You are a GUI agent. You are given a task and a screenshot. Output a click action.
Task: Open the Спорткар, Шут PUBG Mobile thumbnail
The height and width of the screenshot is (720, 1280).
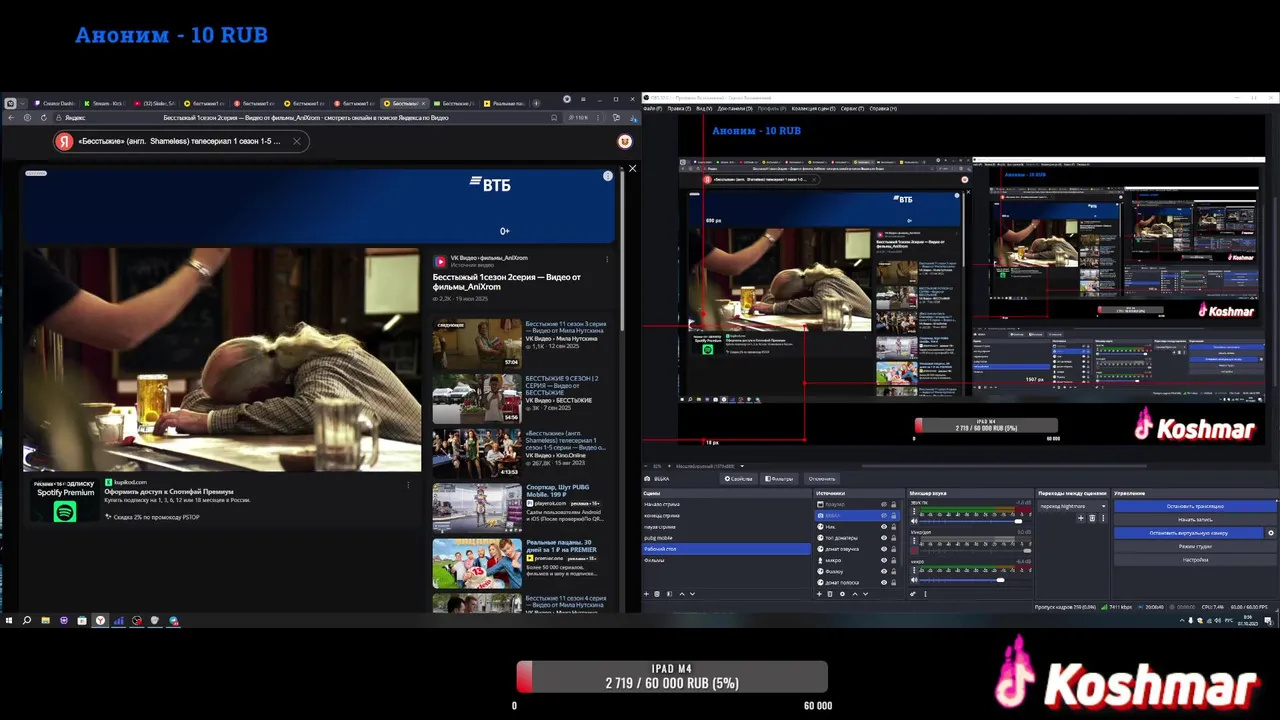[477, 508]
